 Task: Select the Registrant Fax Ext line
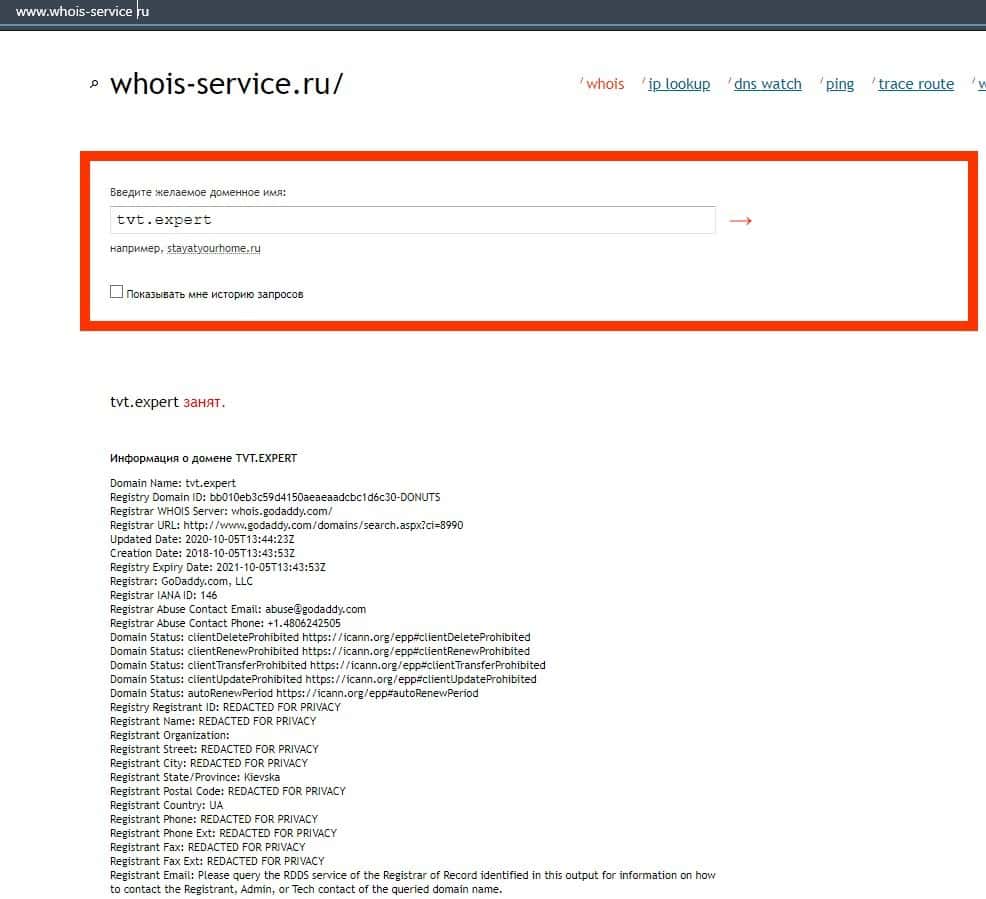(217, 861)
